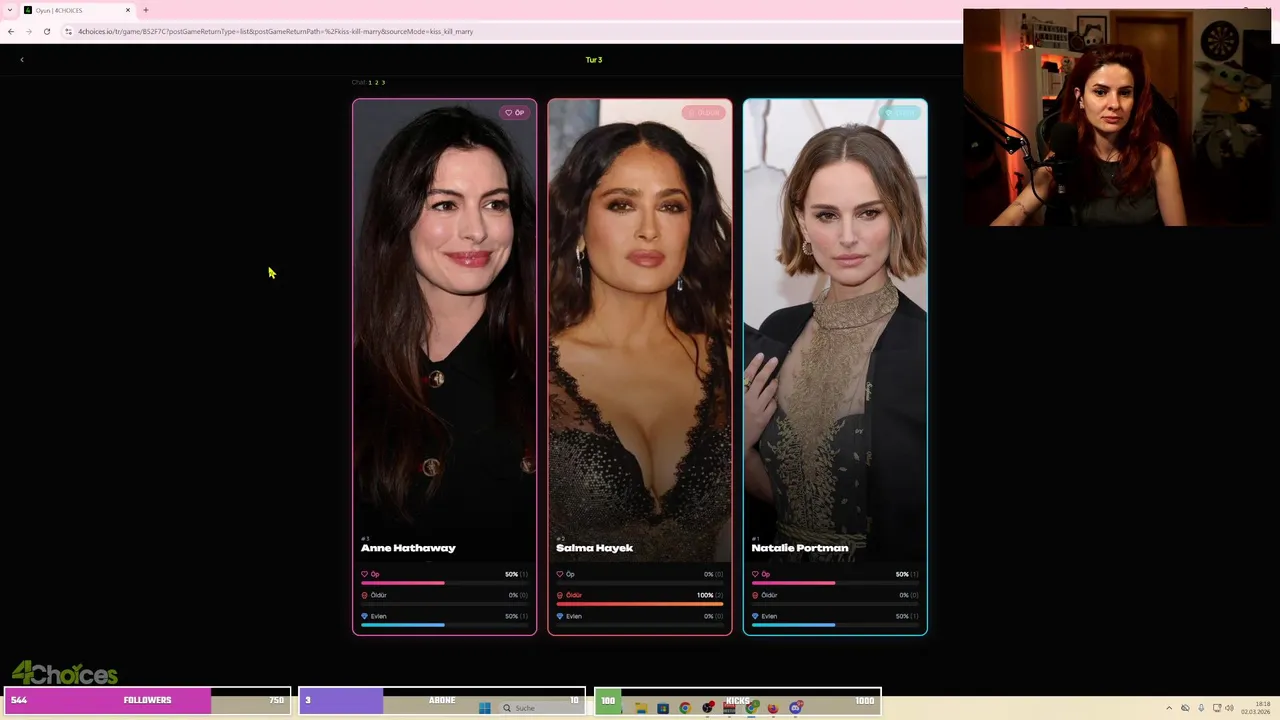This screenshot has width=1280, height=720.
Task: Click the browser forward arrow
Action: click(28, 31)
